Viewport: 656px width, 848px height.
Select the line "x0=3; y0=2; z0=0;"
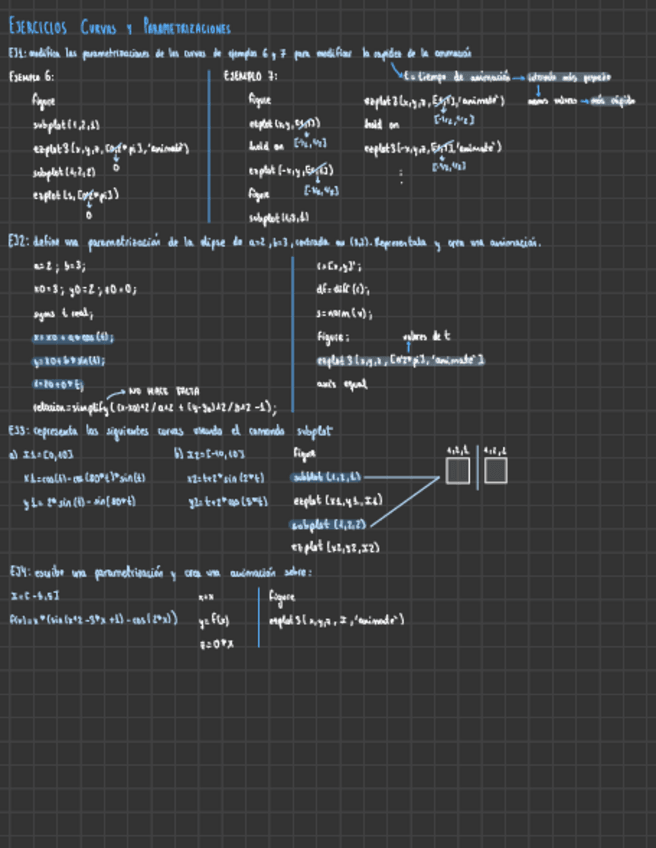pos(85,289)
